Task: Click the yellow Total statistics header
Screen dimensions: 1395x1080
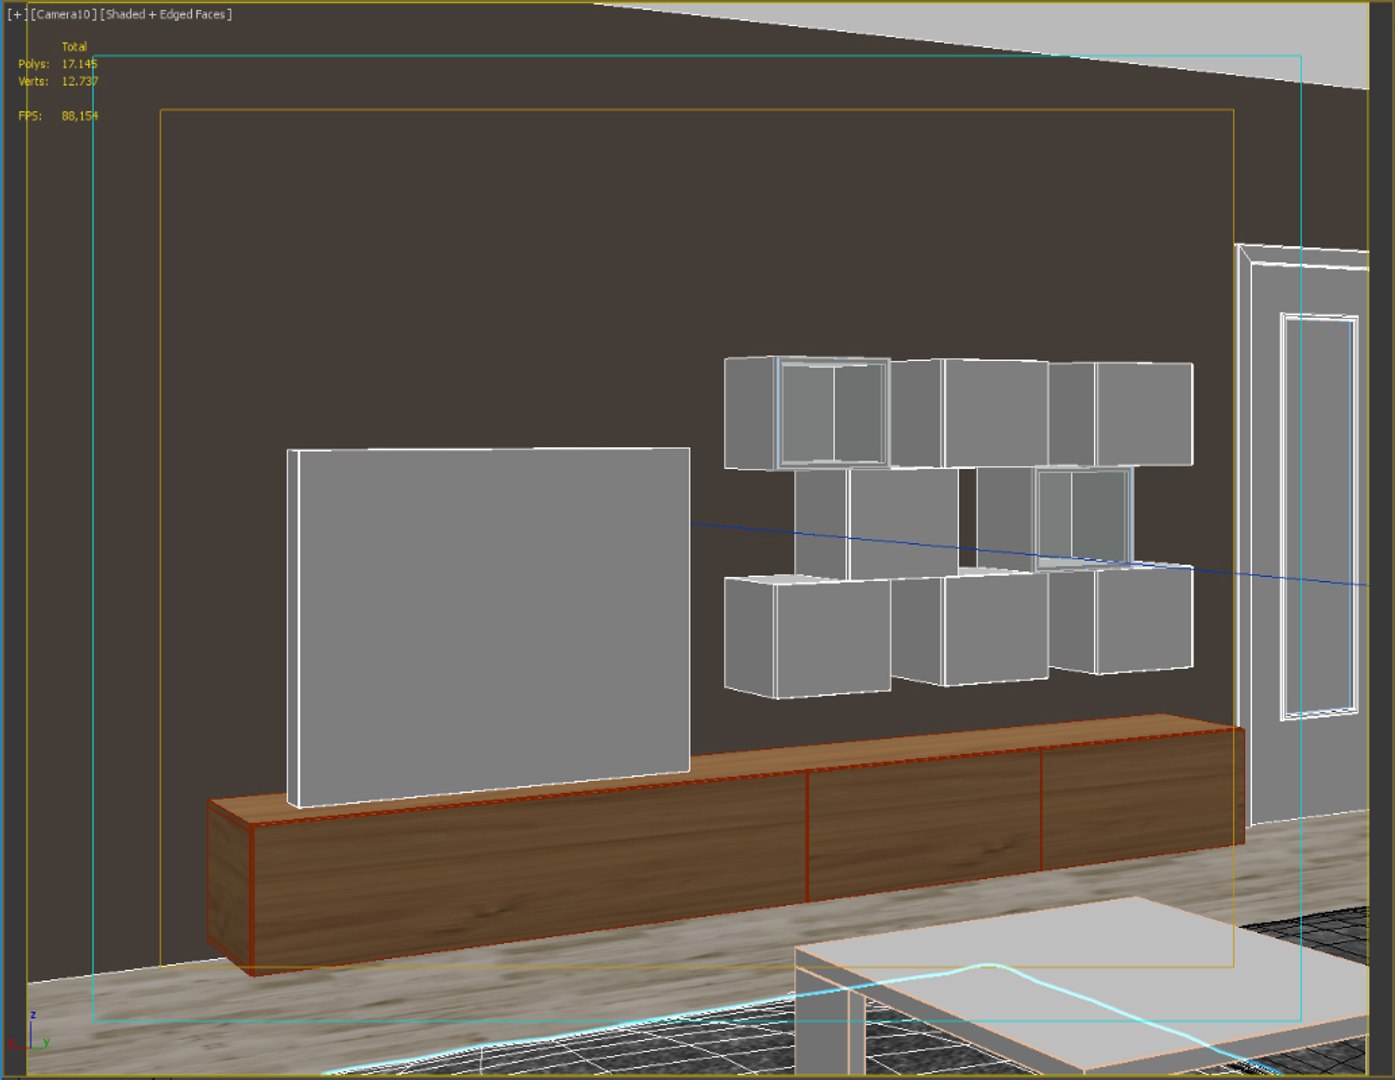Action: pos(74,47)
